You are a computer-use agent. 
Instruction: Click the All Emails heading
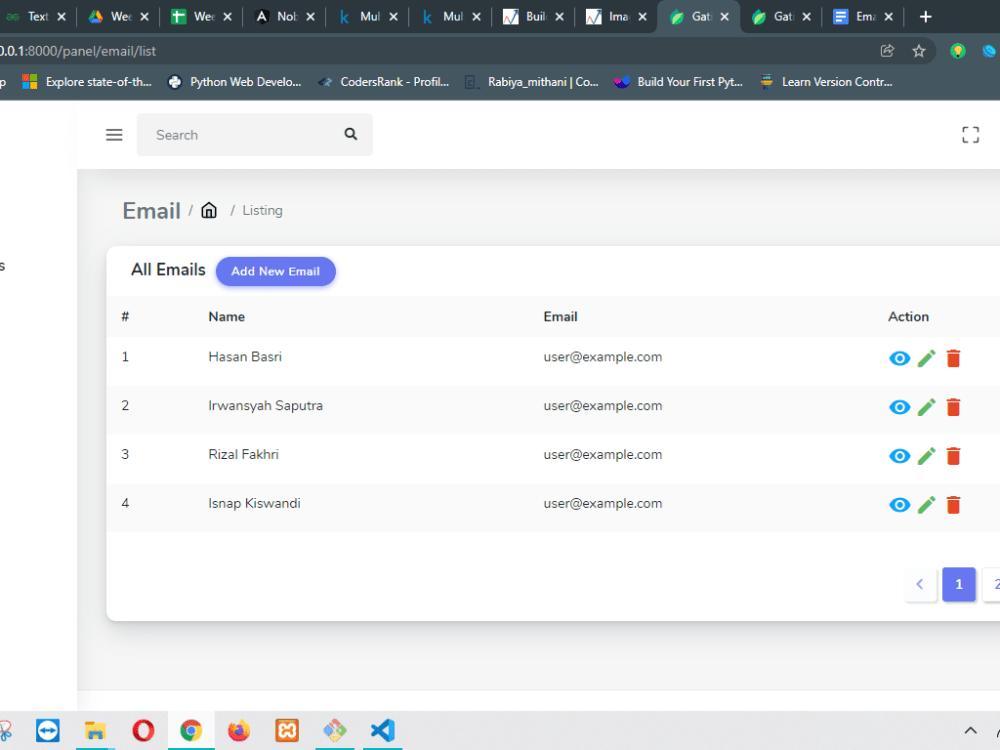tap(168, 270)
